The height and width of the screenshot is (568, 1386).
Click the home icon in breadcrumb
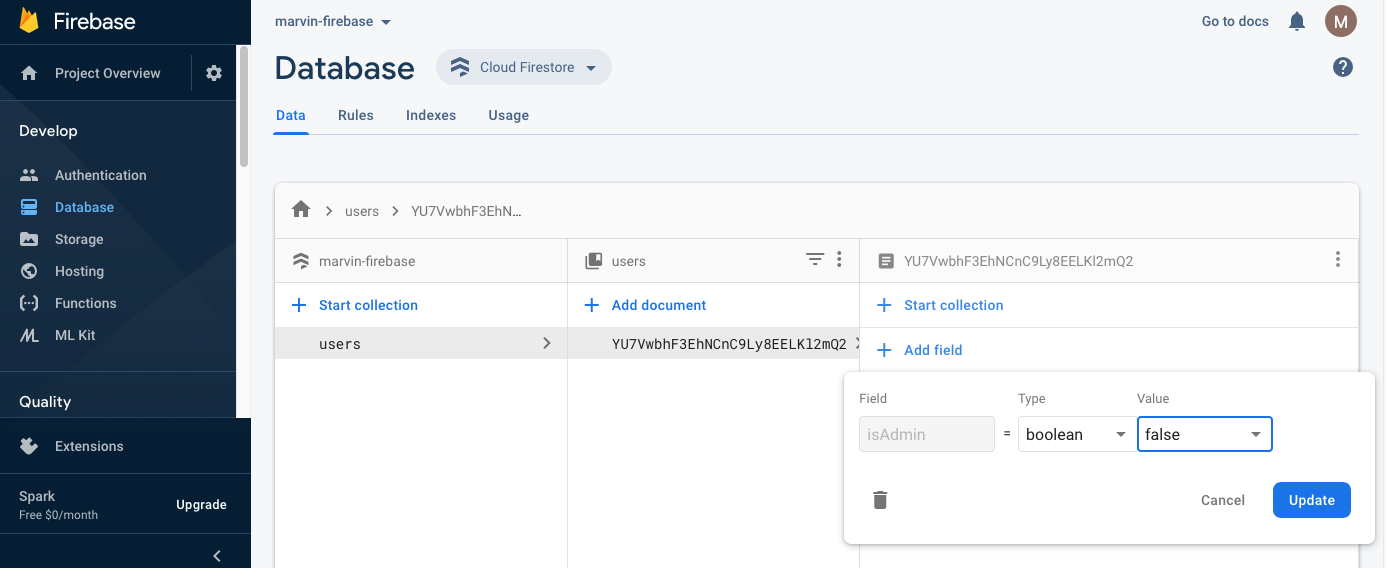tap(301, 210)
